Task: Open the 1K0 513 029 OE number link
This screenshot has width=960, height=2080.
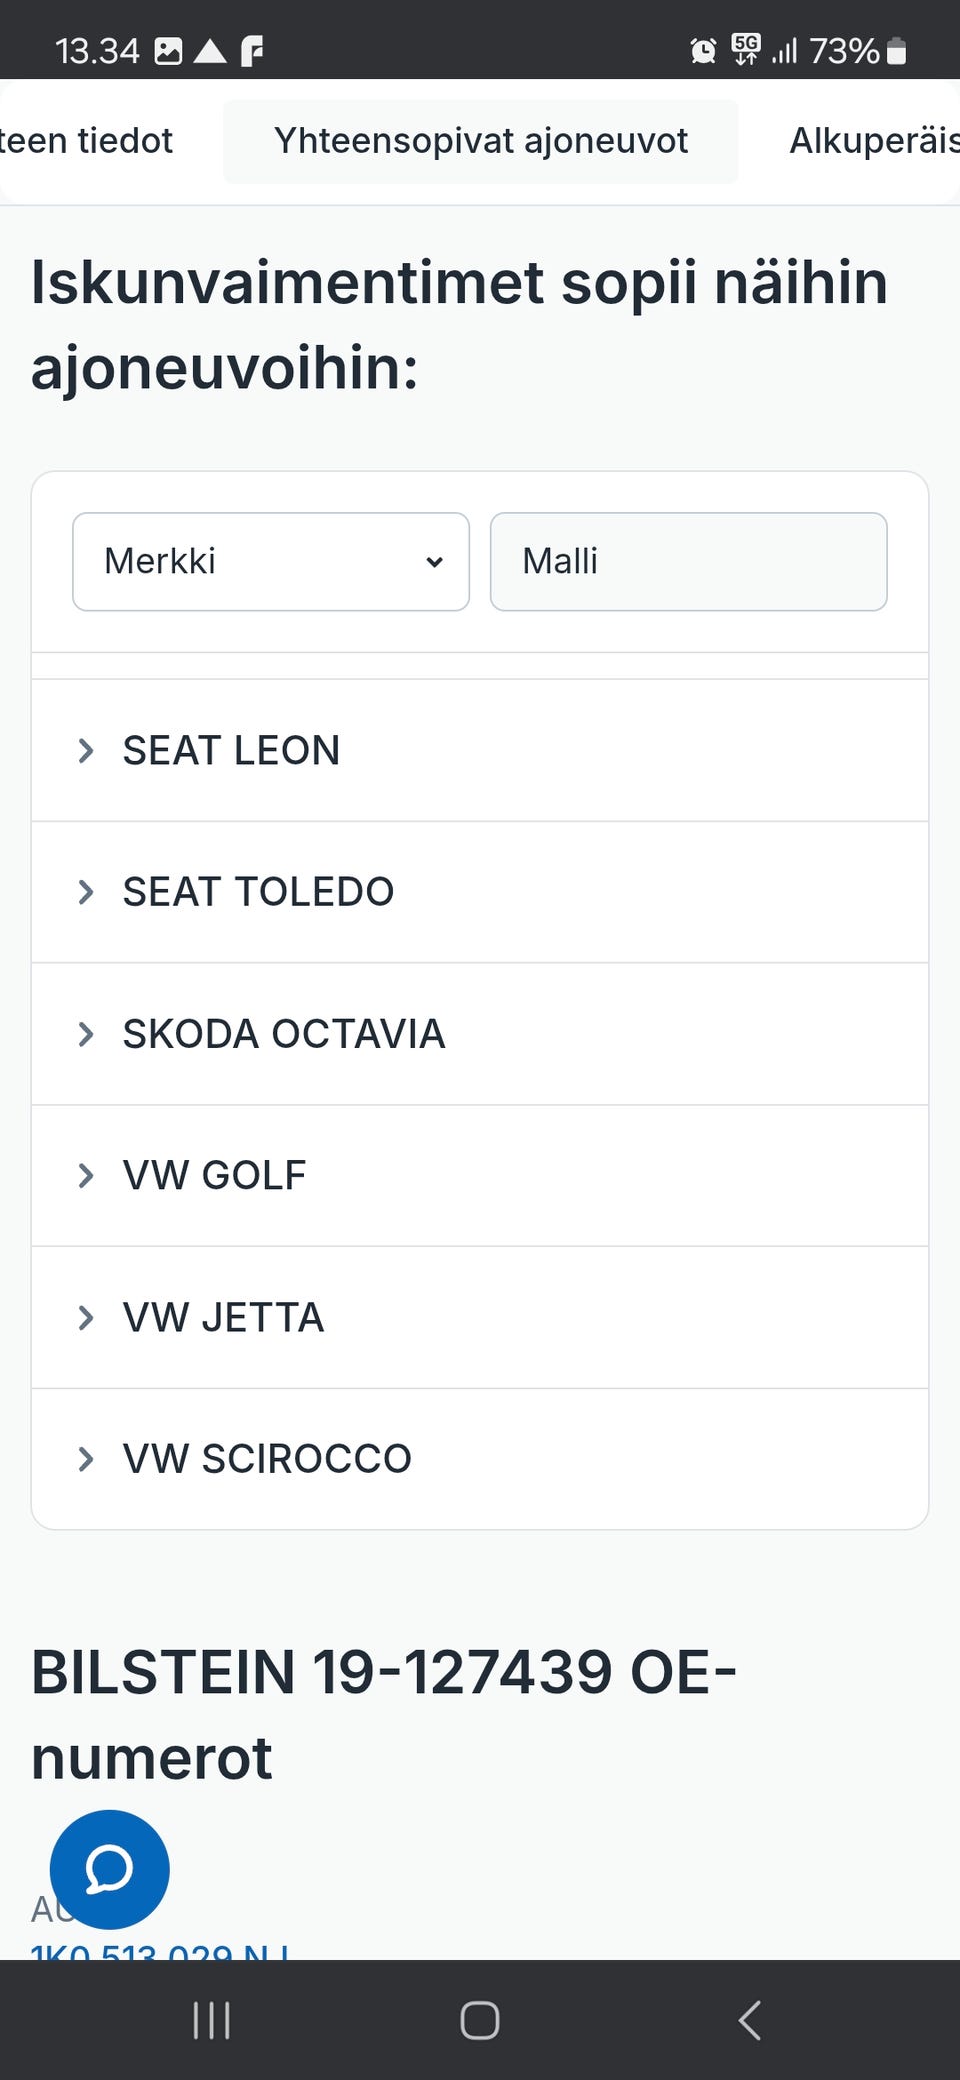Action: point(160,1951)
